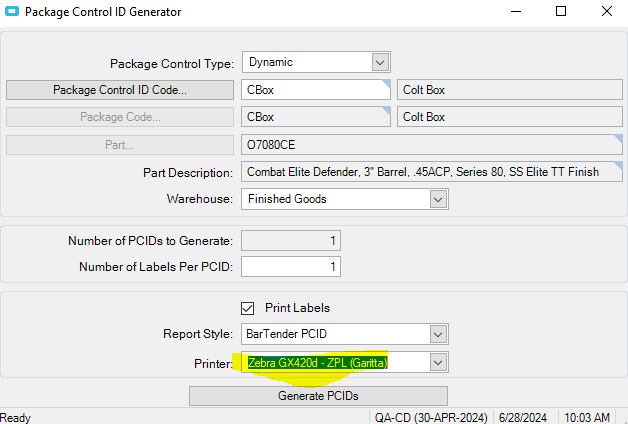Click the Colt Box description beside Package Control ID Code
628x424 pixels.
coord(510,90)
